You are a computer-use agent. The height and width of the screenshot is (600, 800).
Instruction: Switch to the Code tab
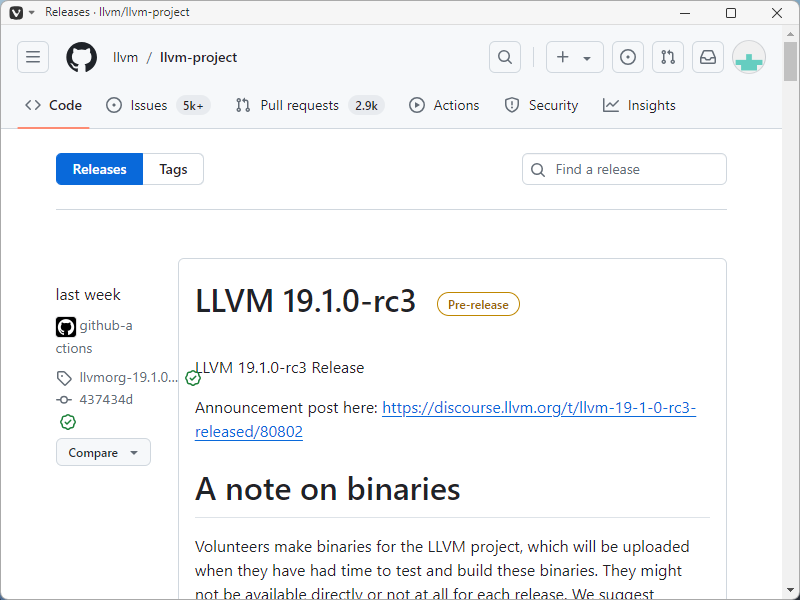click(54, 105)
